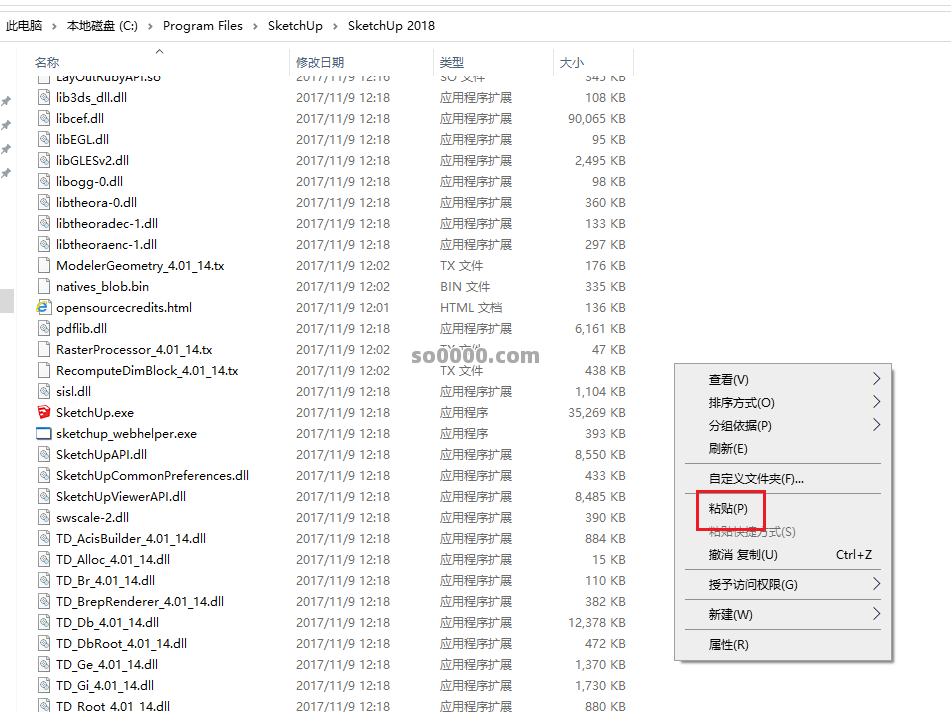Select file name TD_BrepRenderer_4.01_14.dll
Viewport: 951px width, 712px height.
[140, 602]
